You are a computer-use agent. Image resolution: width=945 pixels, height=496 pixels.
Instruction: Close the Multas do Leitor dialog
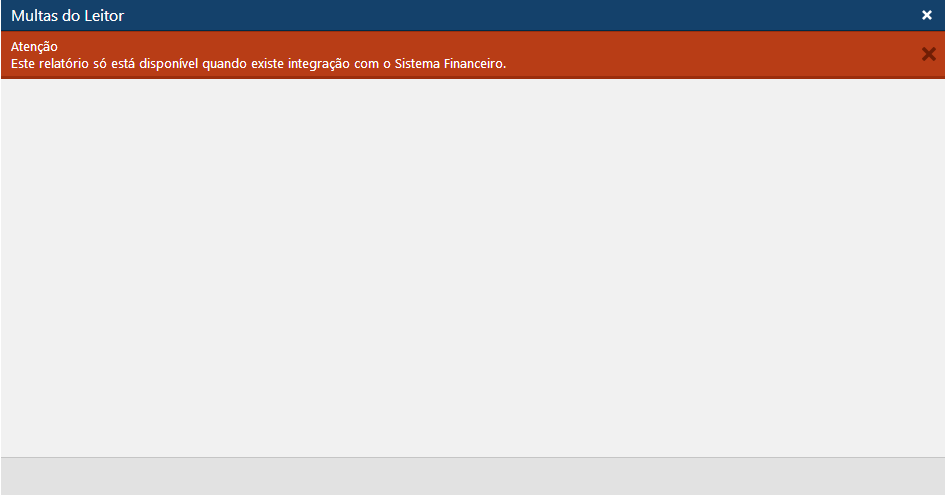coord(926,15)
